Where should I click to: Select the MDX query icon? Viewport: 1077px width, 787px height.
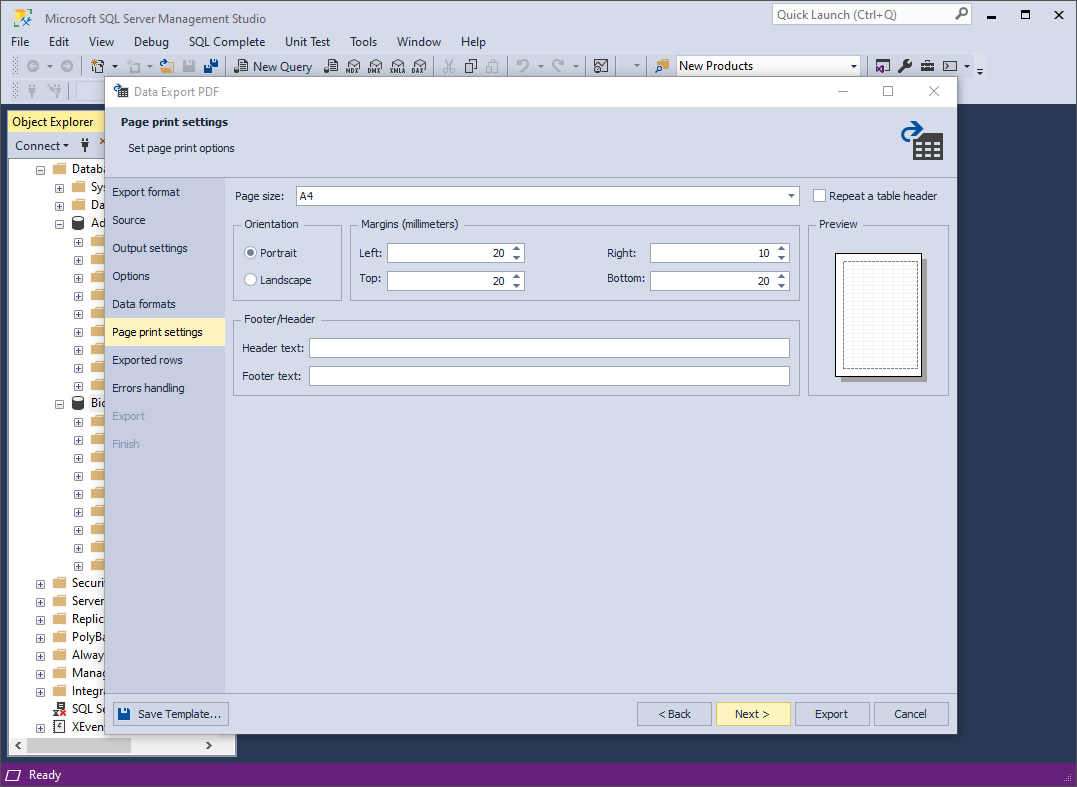pyautogui.click(x=353, y=66)
